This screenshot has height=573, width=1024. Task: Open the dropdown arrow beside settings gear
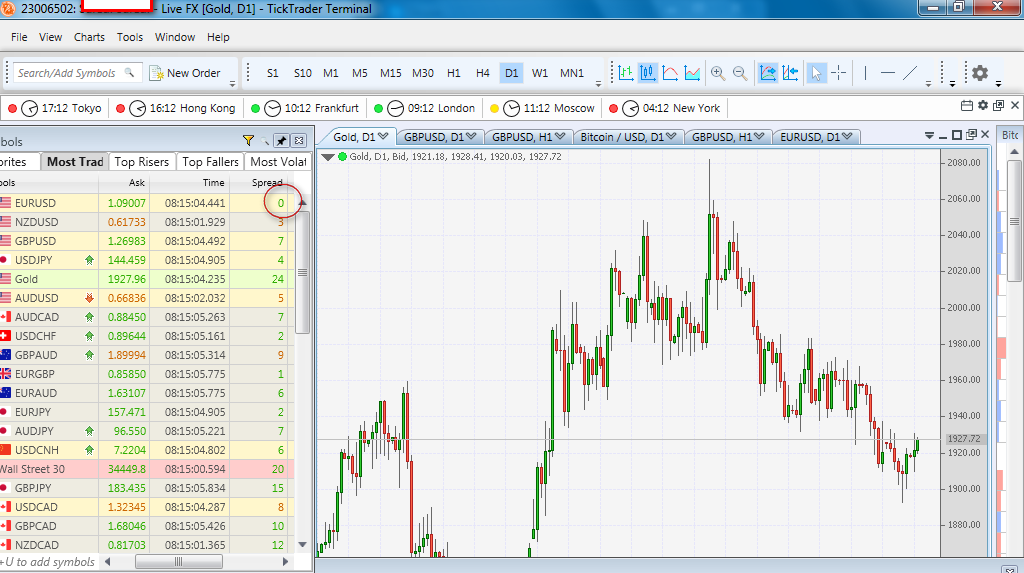(998, 84)
